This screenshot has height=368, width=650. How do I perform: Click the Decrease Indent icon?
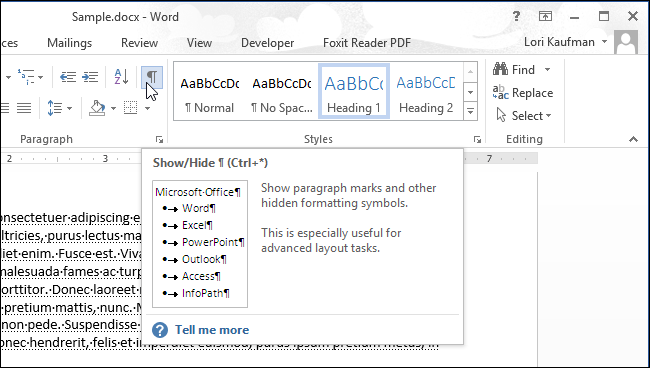click(68, 77)
